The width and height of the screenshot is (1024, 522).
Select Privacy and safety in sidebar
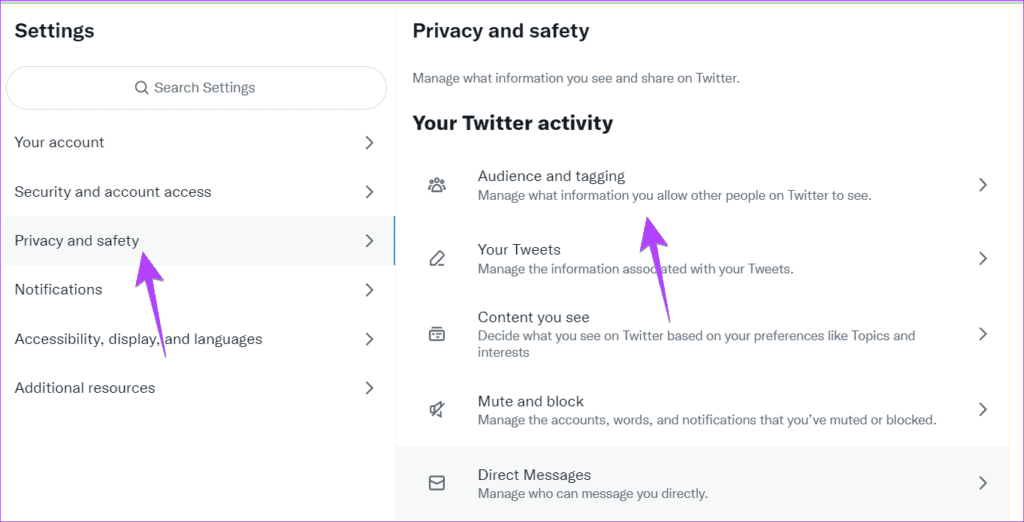77,241
